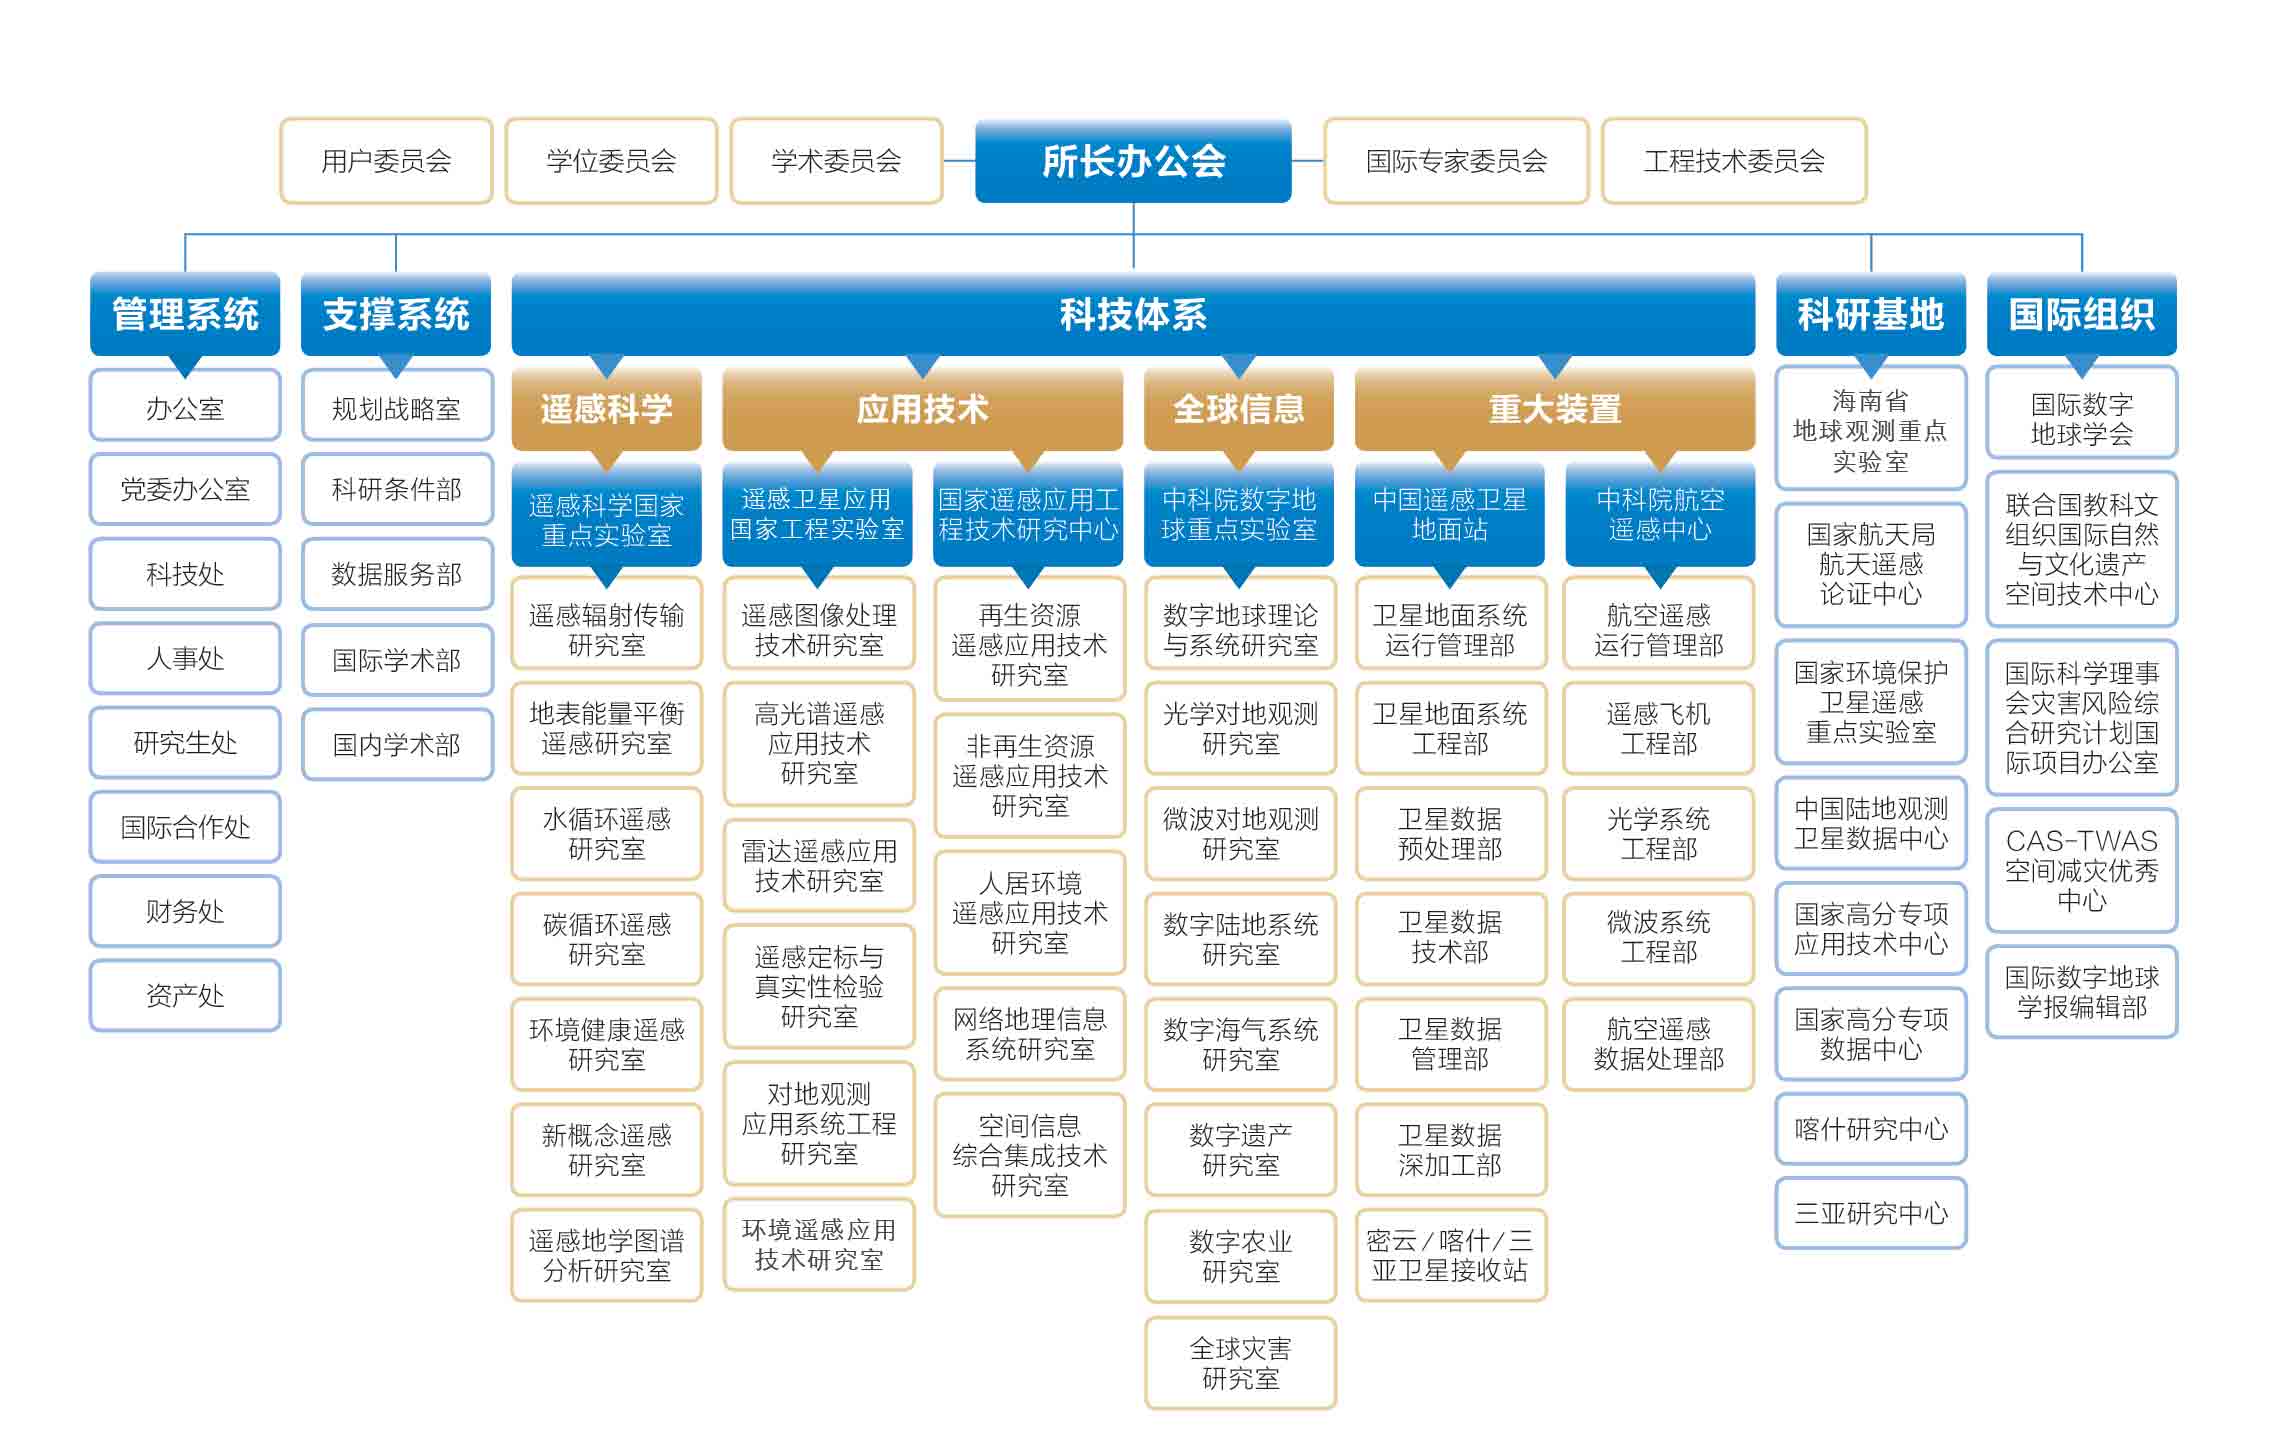2292x1440 pixels.
Task: Open the 数据服务部 box
Action: click(397, 574)
